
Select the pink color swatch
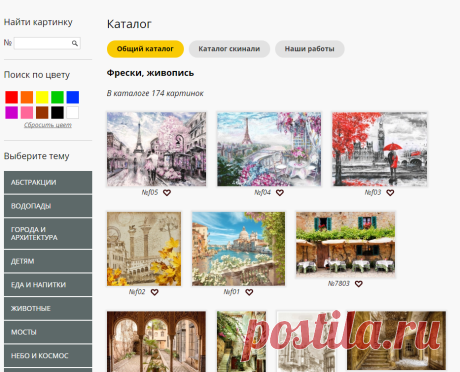coord(27,113)
